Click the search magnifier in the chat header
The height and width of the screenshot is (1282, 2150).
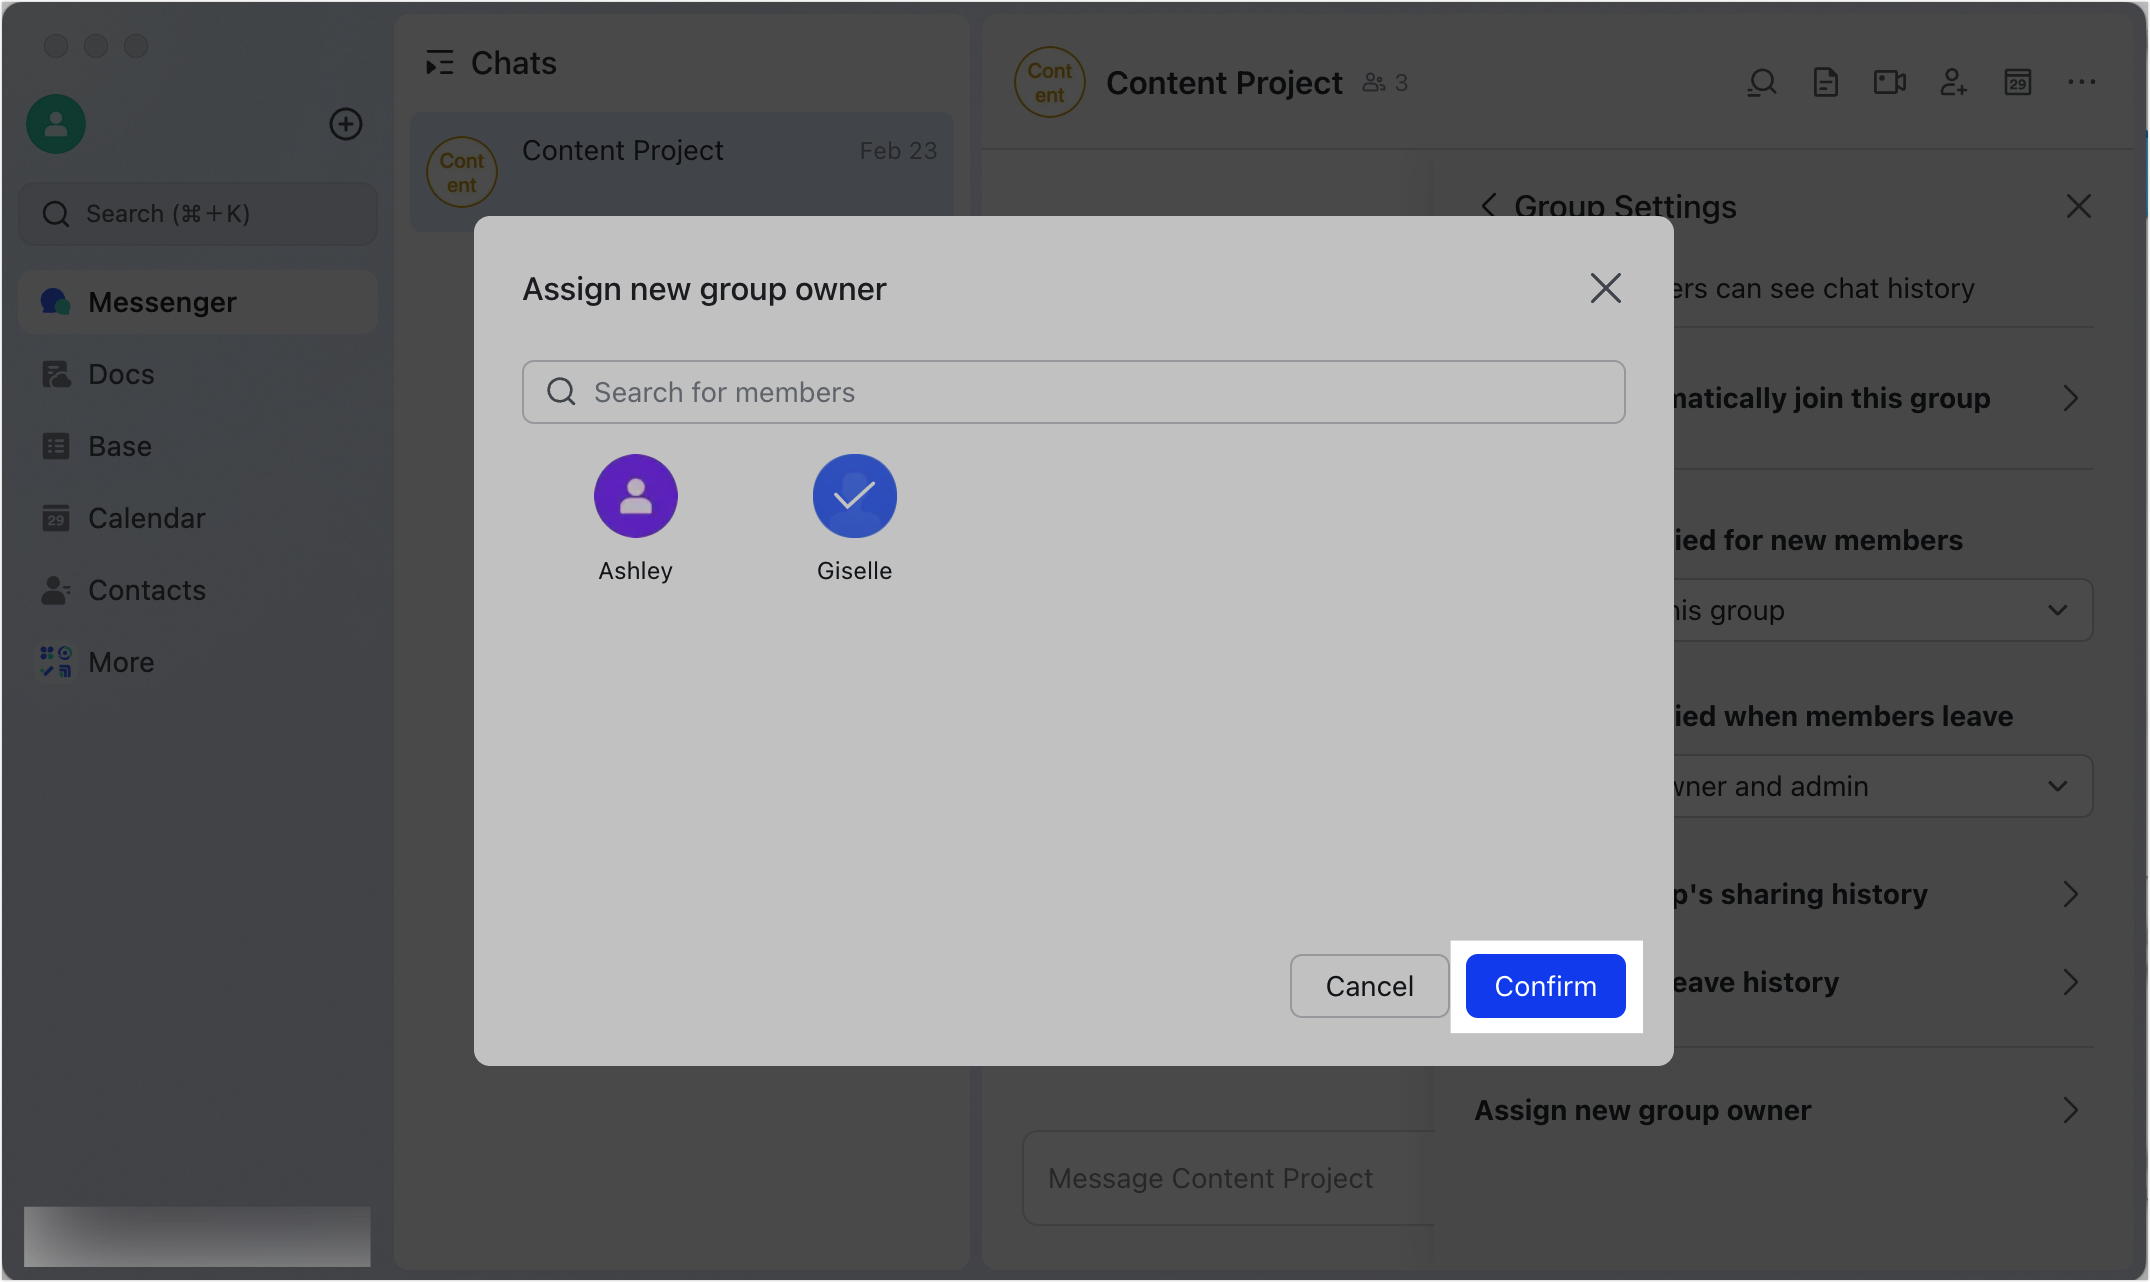[1762, 82]
